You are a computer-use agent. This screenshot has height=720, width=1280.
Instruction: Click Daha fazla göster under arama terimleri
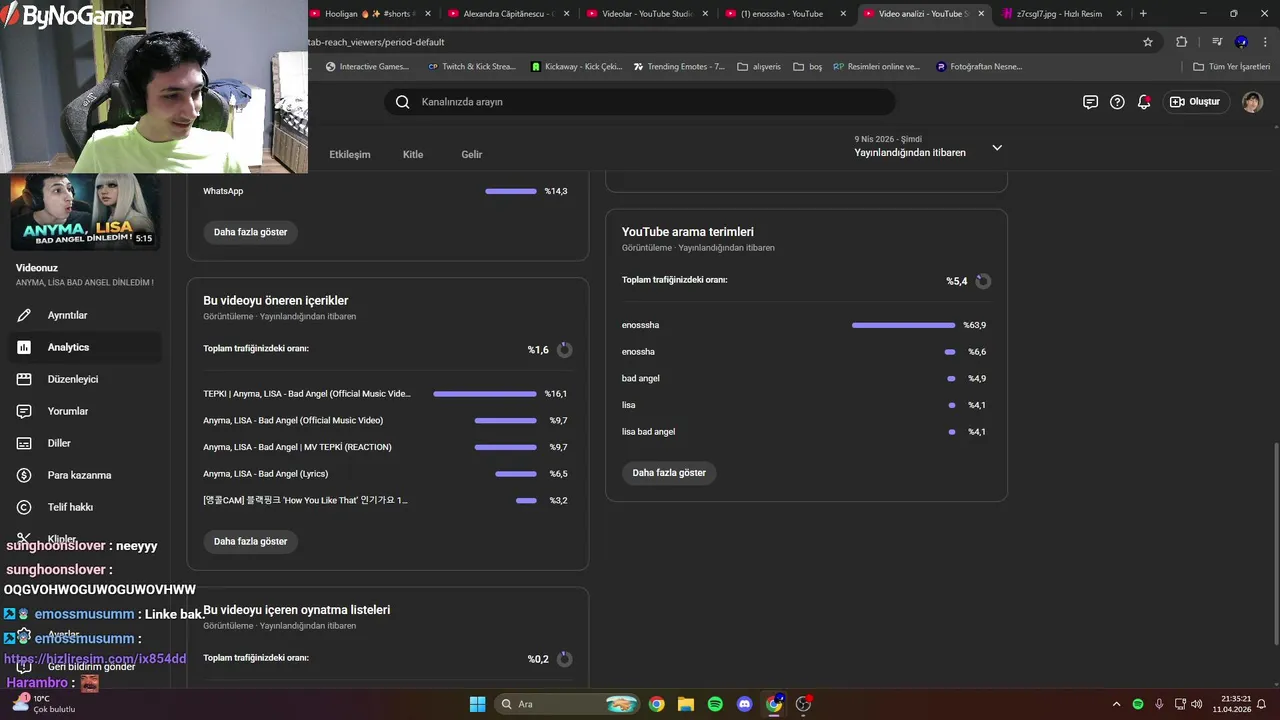pos(669,473)
